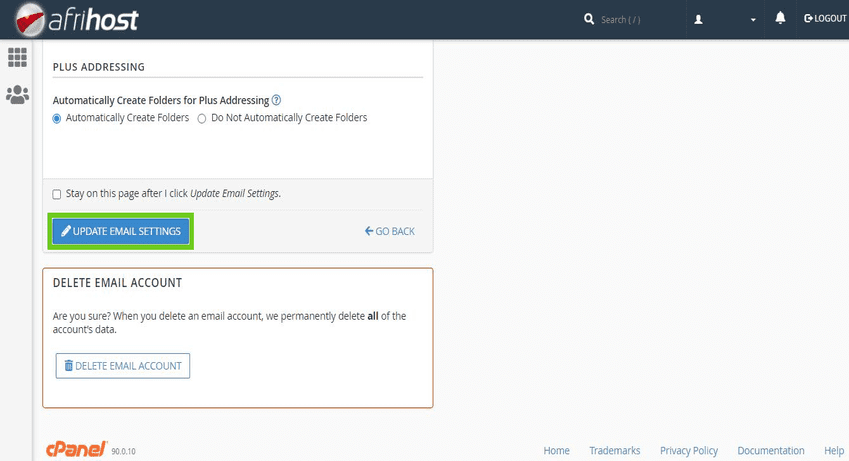Select Do Not Automatically Create Folders
This screenshot has height=461, width=849.
[202, 118]
